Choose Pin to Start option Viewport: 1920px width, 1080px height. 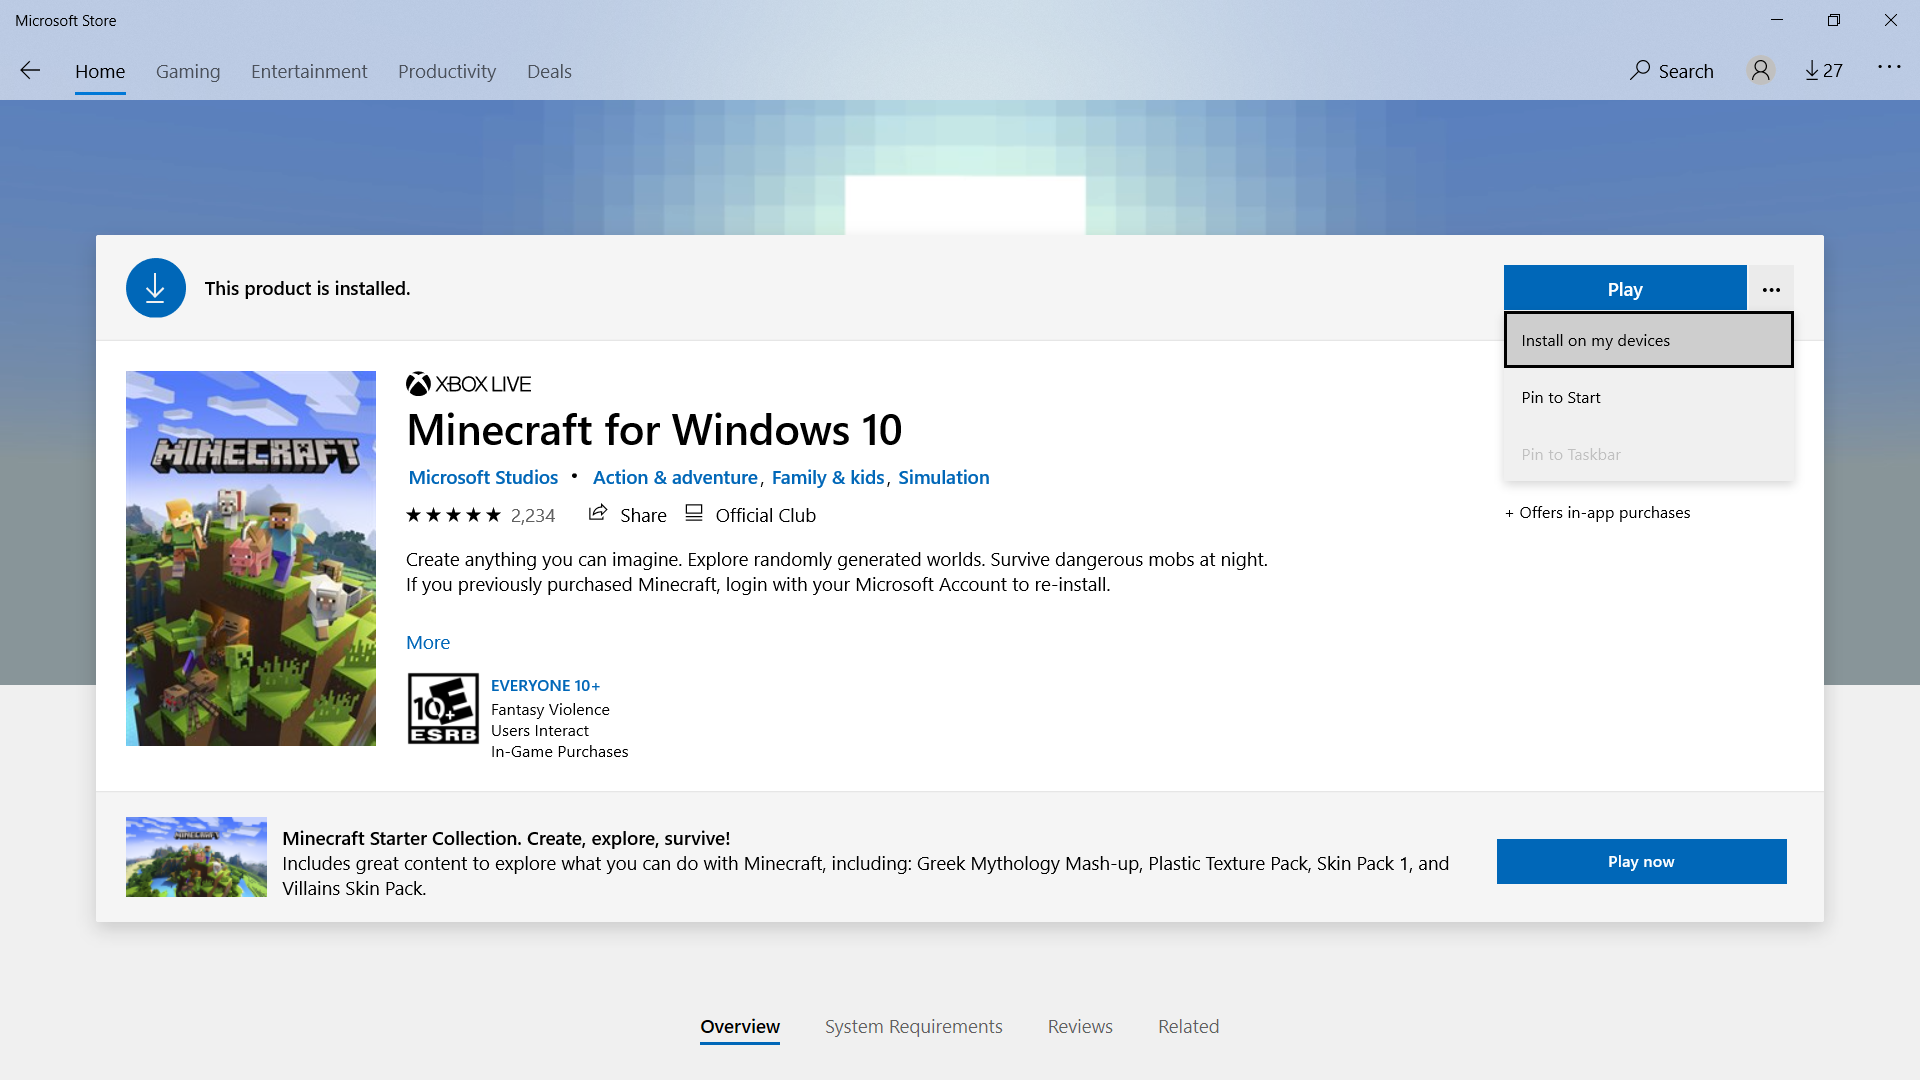point(1560,397)
